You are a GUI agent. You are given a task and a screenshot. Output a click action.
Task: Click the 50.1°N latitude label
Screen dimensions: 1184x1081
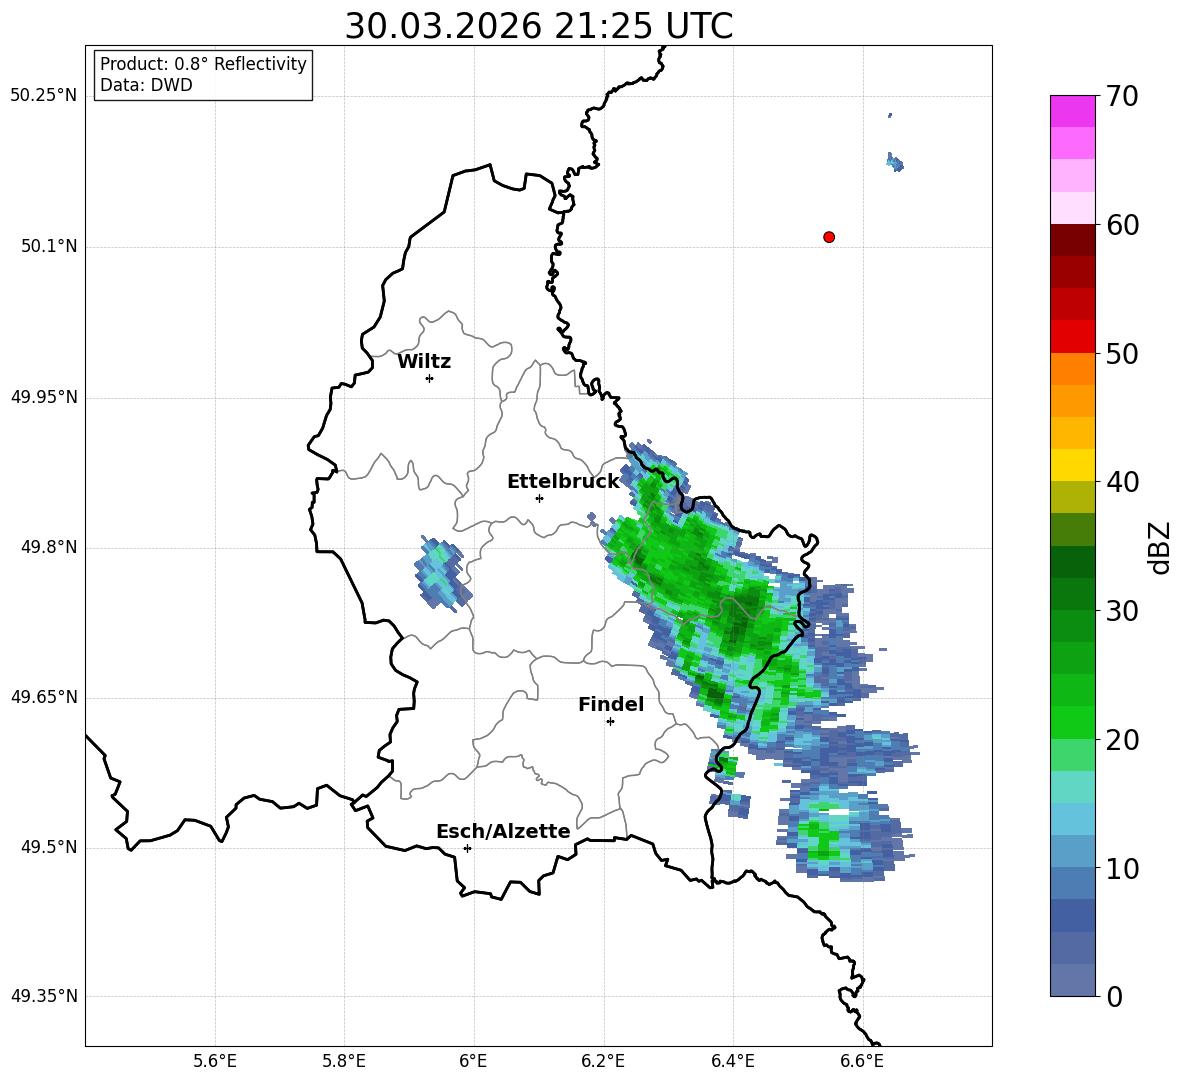[49, 247]
